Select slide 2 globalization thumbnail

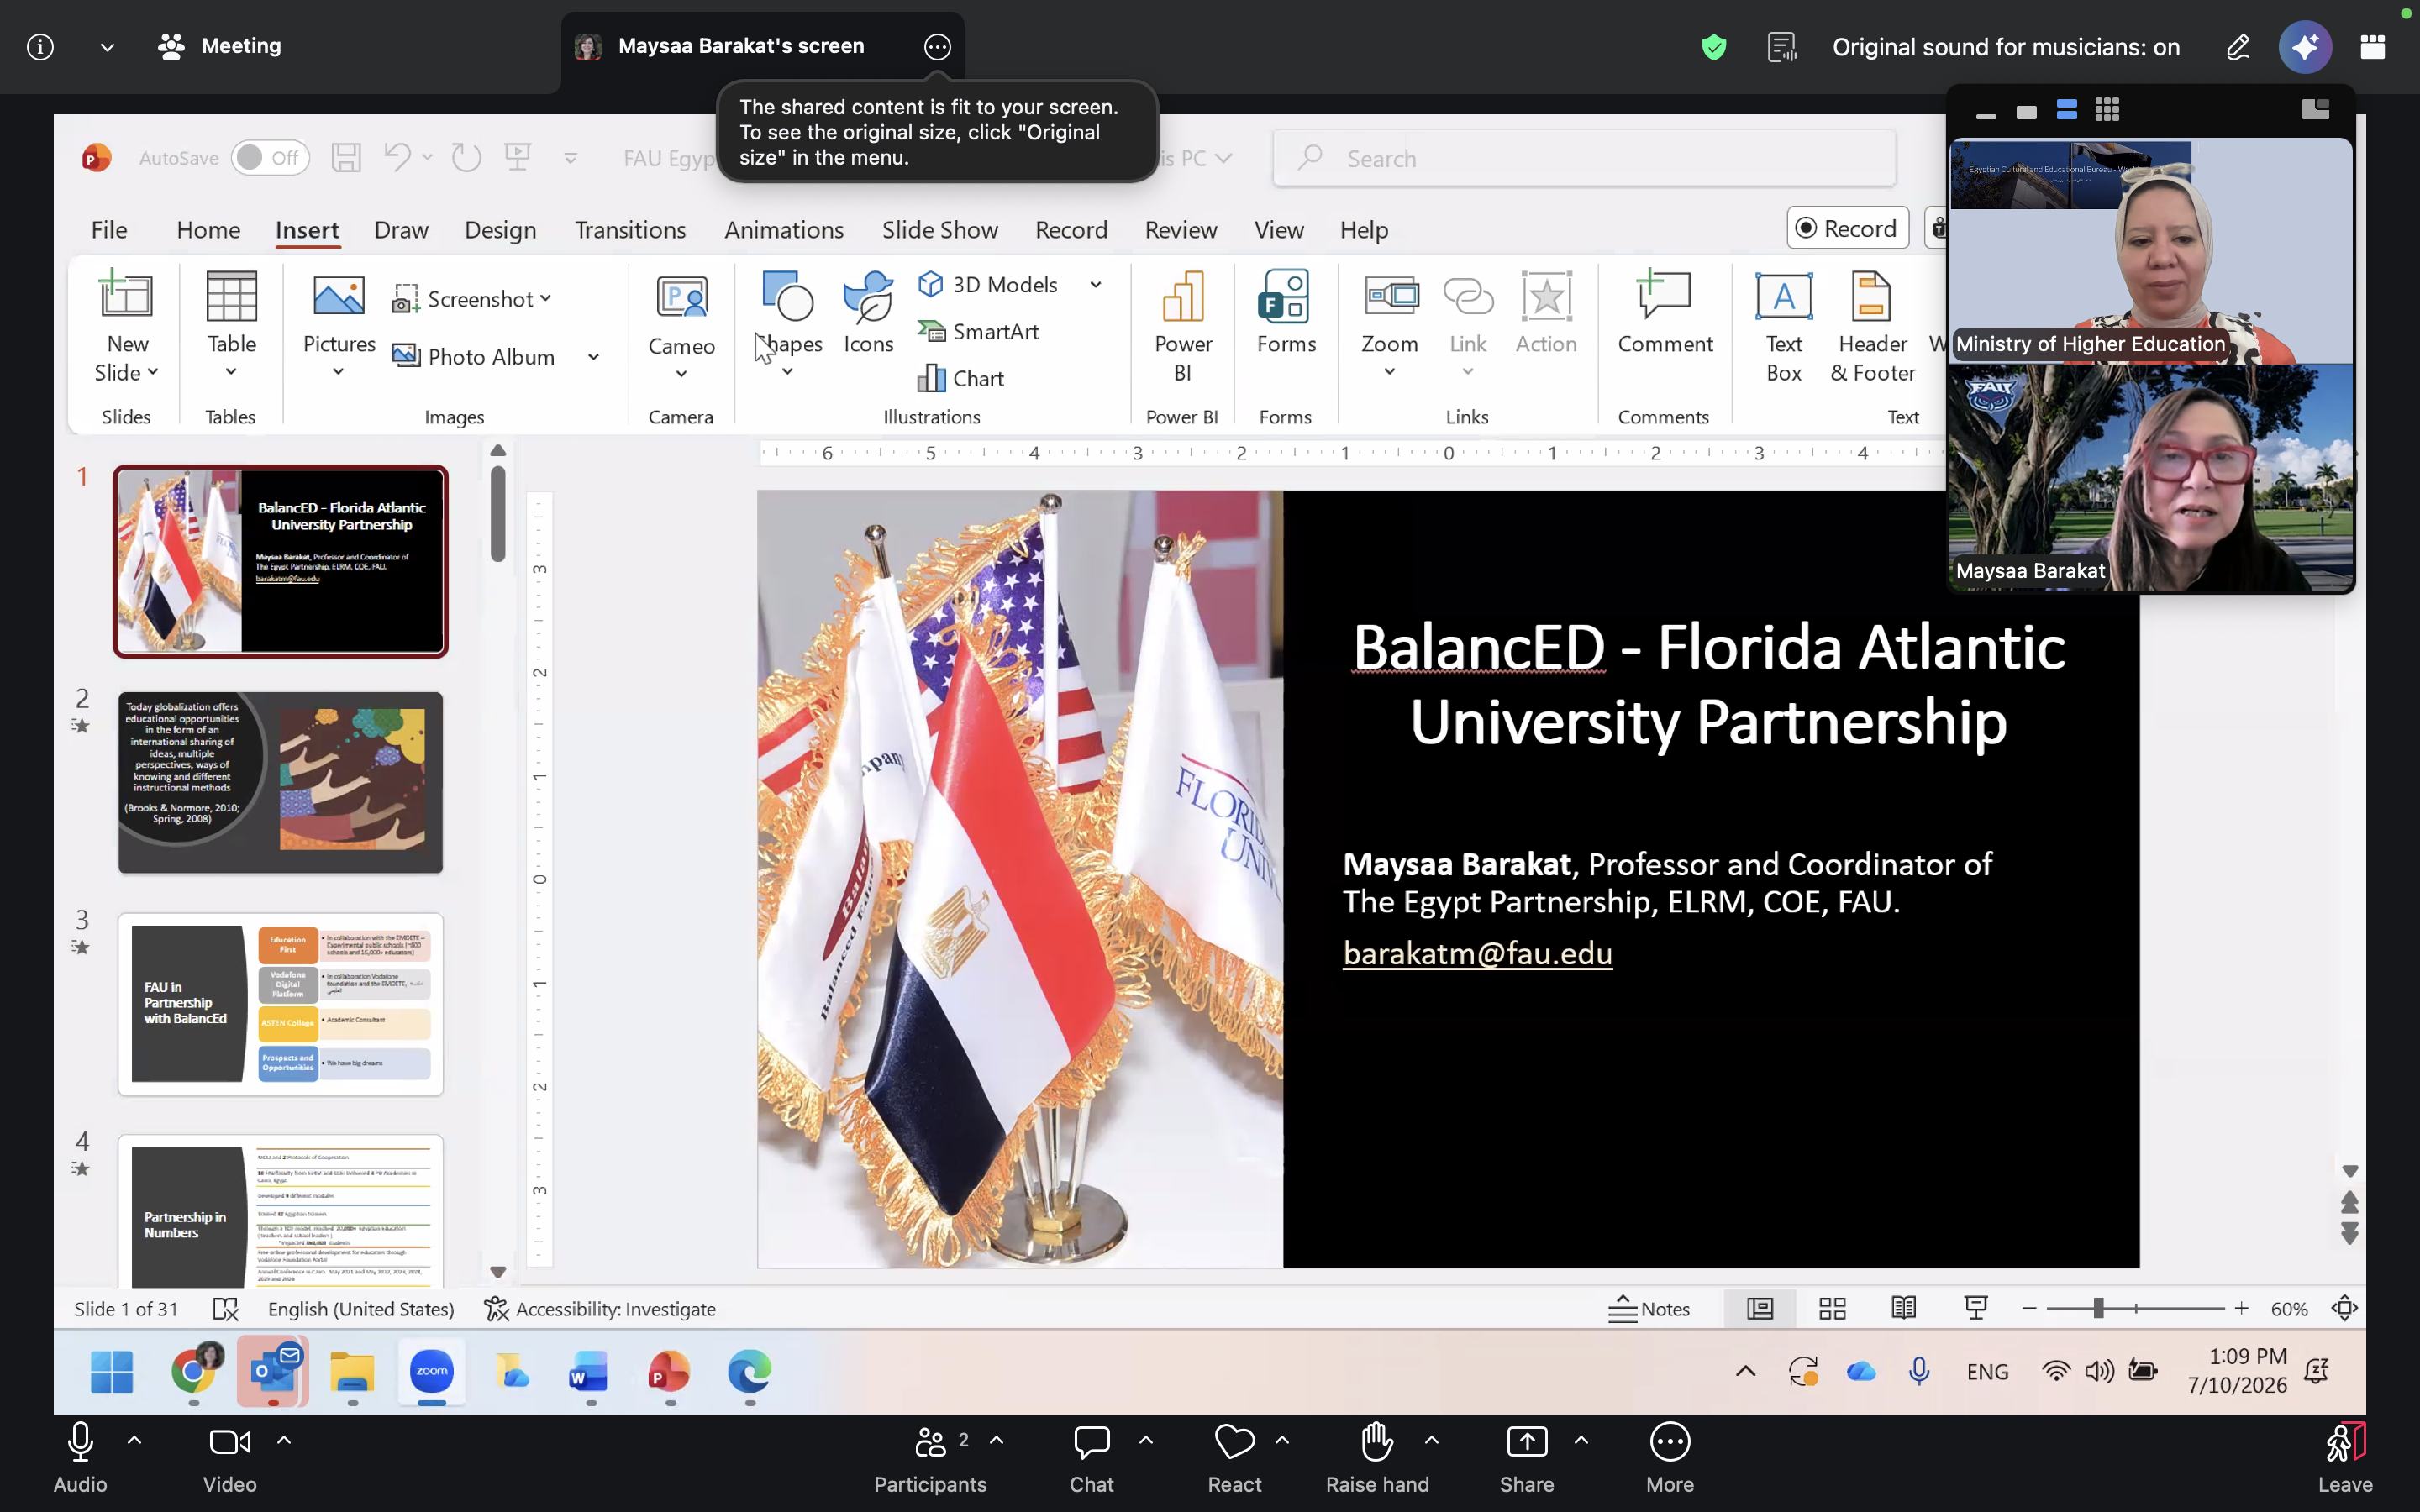pos(280,782)
